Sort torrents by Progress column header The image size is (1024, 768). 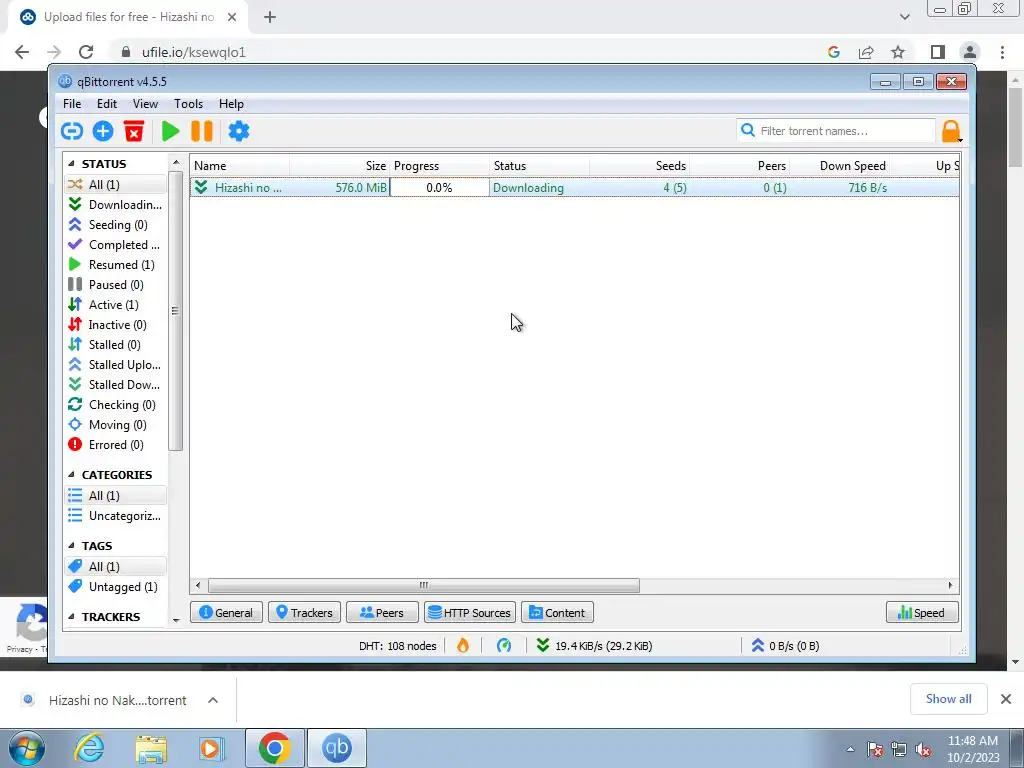(x=440, y=166)
